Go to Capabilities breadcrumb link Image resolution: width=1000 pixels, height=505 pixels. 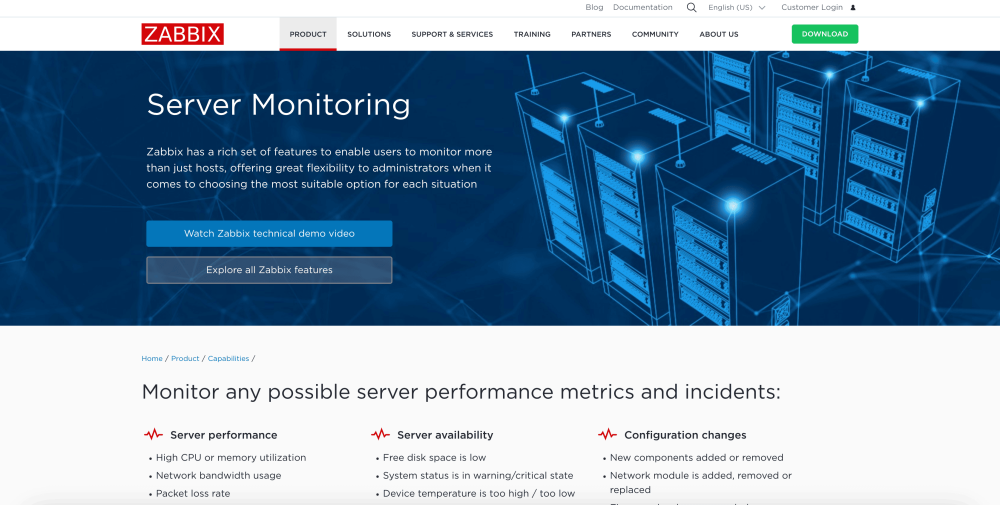[x=228, y=358]
